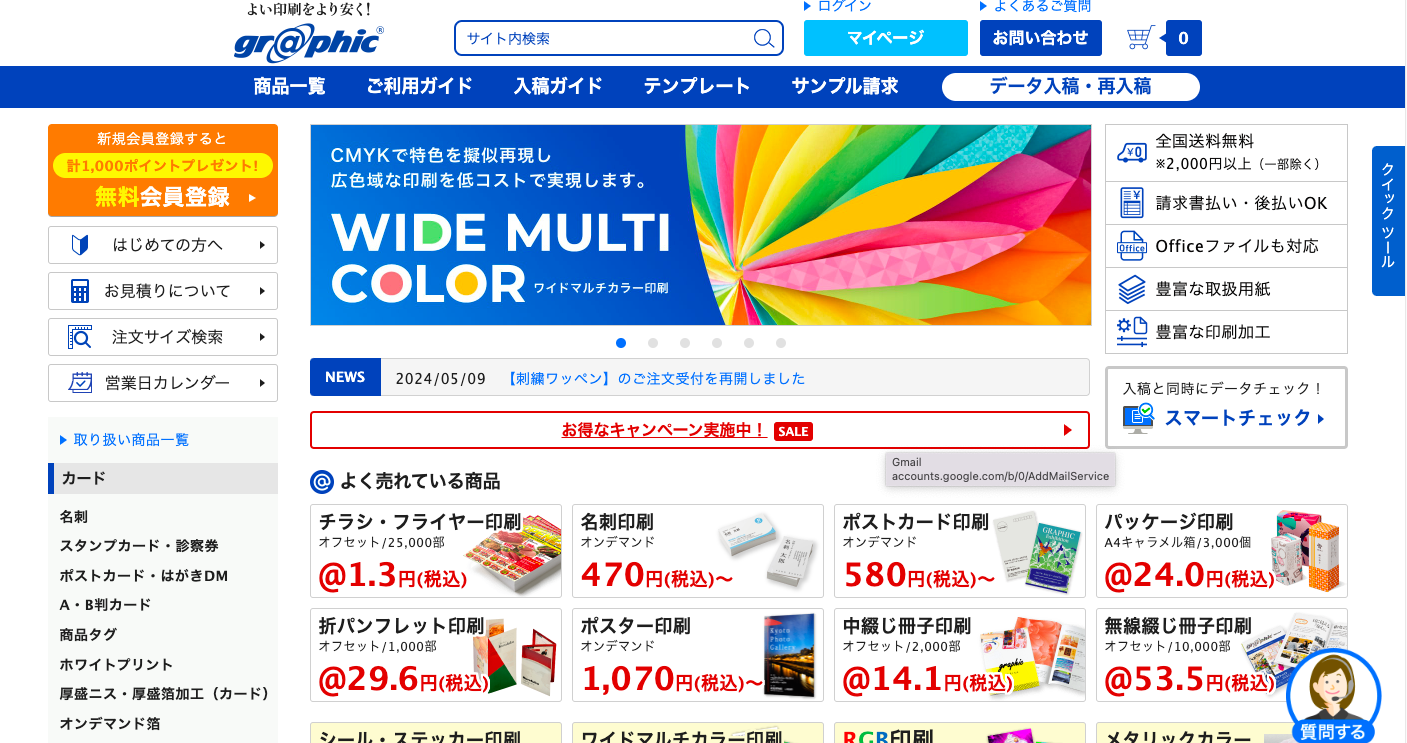Click the business day calendar icon
1407x743 pixels.
pos(80,383)
